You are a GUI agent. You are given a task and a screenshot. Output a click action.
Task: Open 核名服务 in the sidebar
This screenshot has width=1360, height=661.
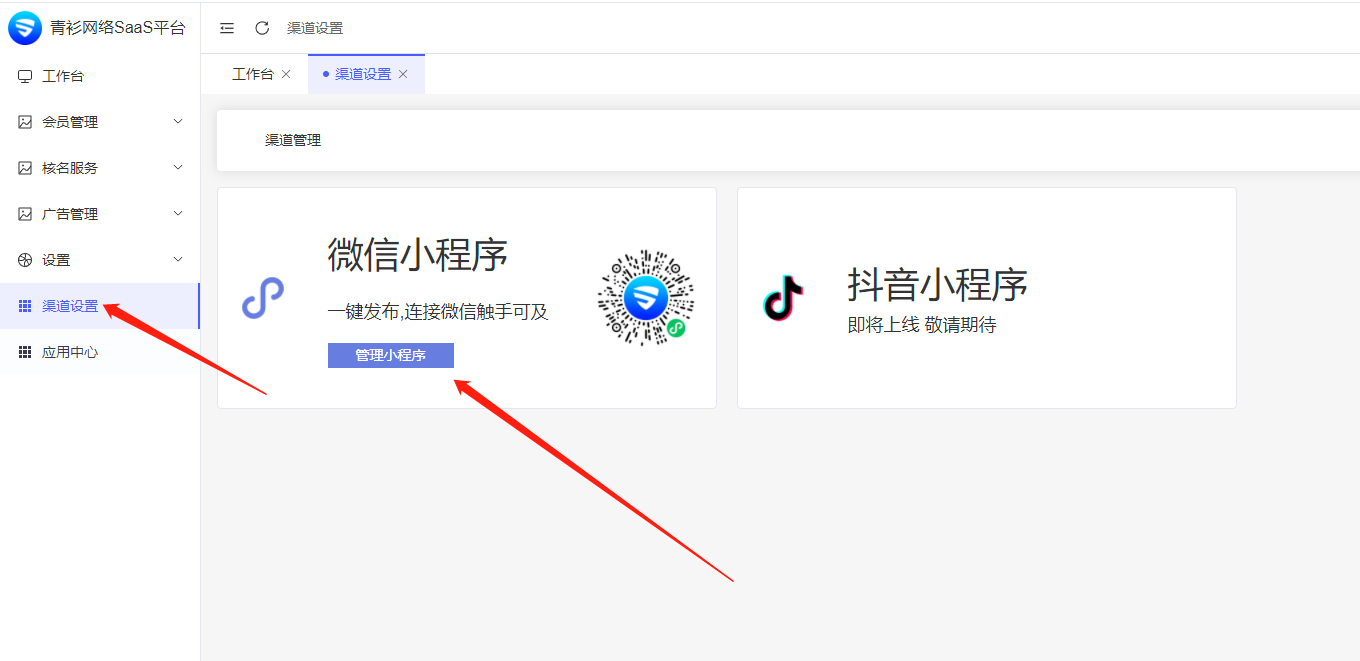[100, 168]
